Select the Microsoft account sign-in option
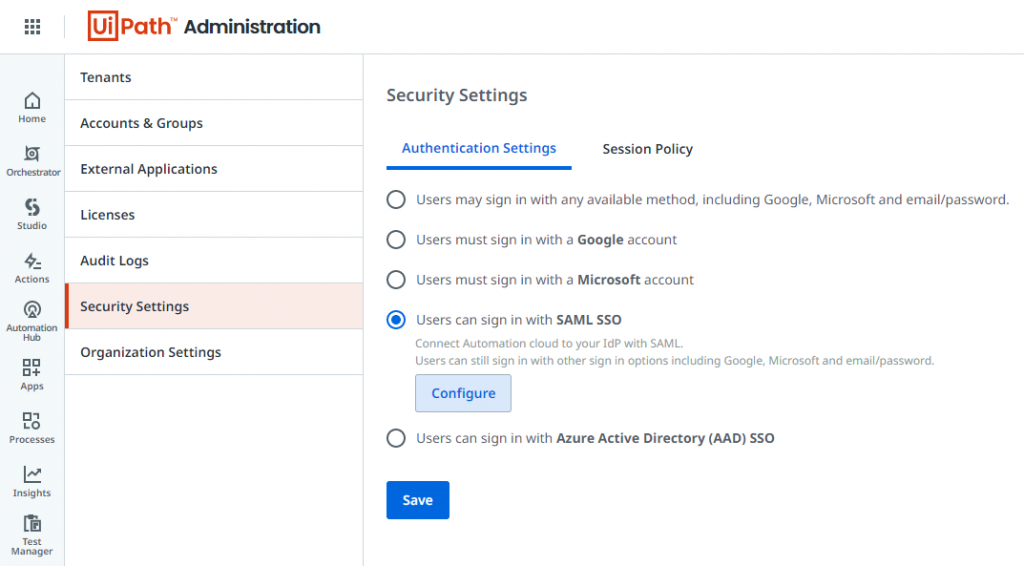 [396, 279]
